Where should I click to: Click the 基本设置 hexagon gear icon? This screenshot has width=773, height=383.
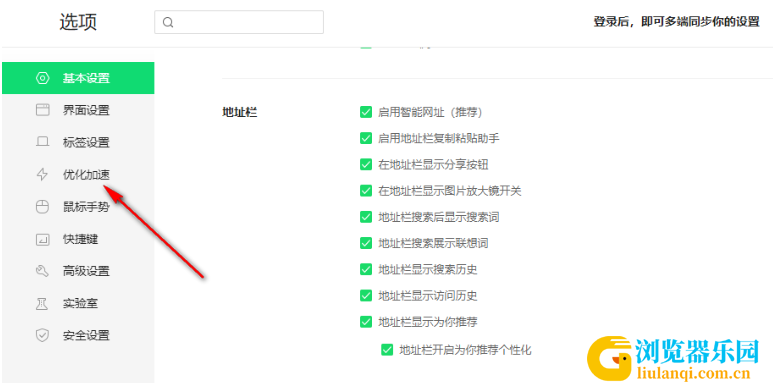pyautogui.click(x=43, y=78)
